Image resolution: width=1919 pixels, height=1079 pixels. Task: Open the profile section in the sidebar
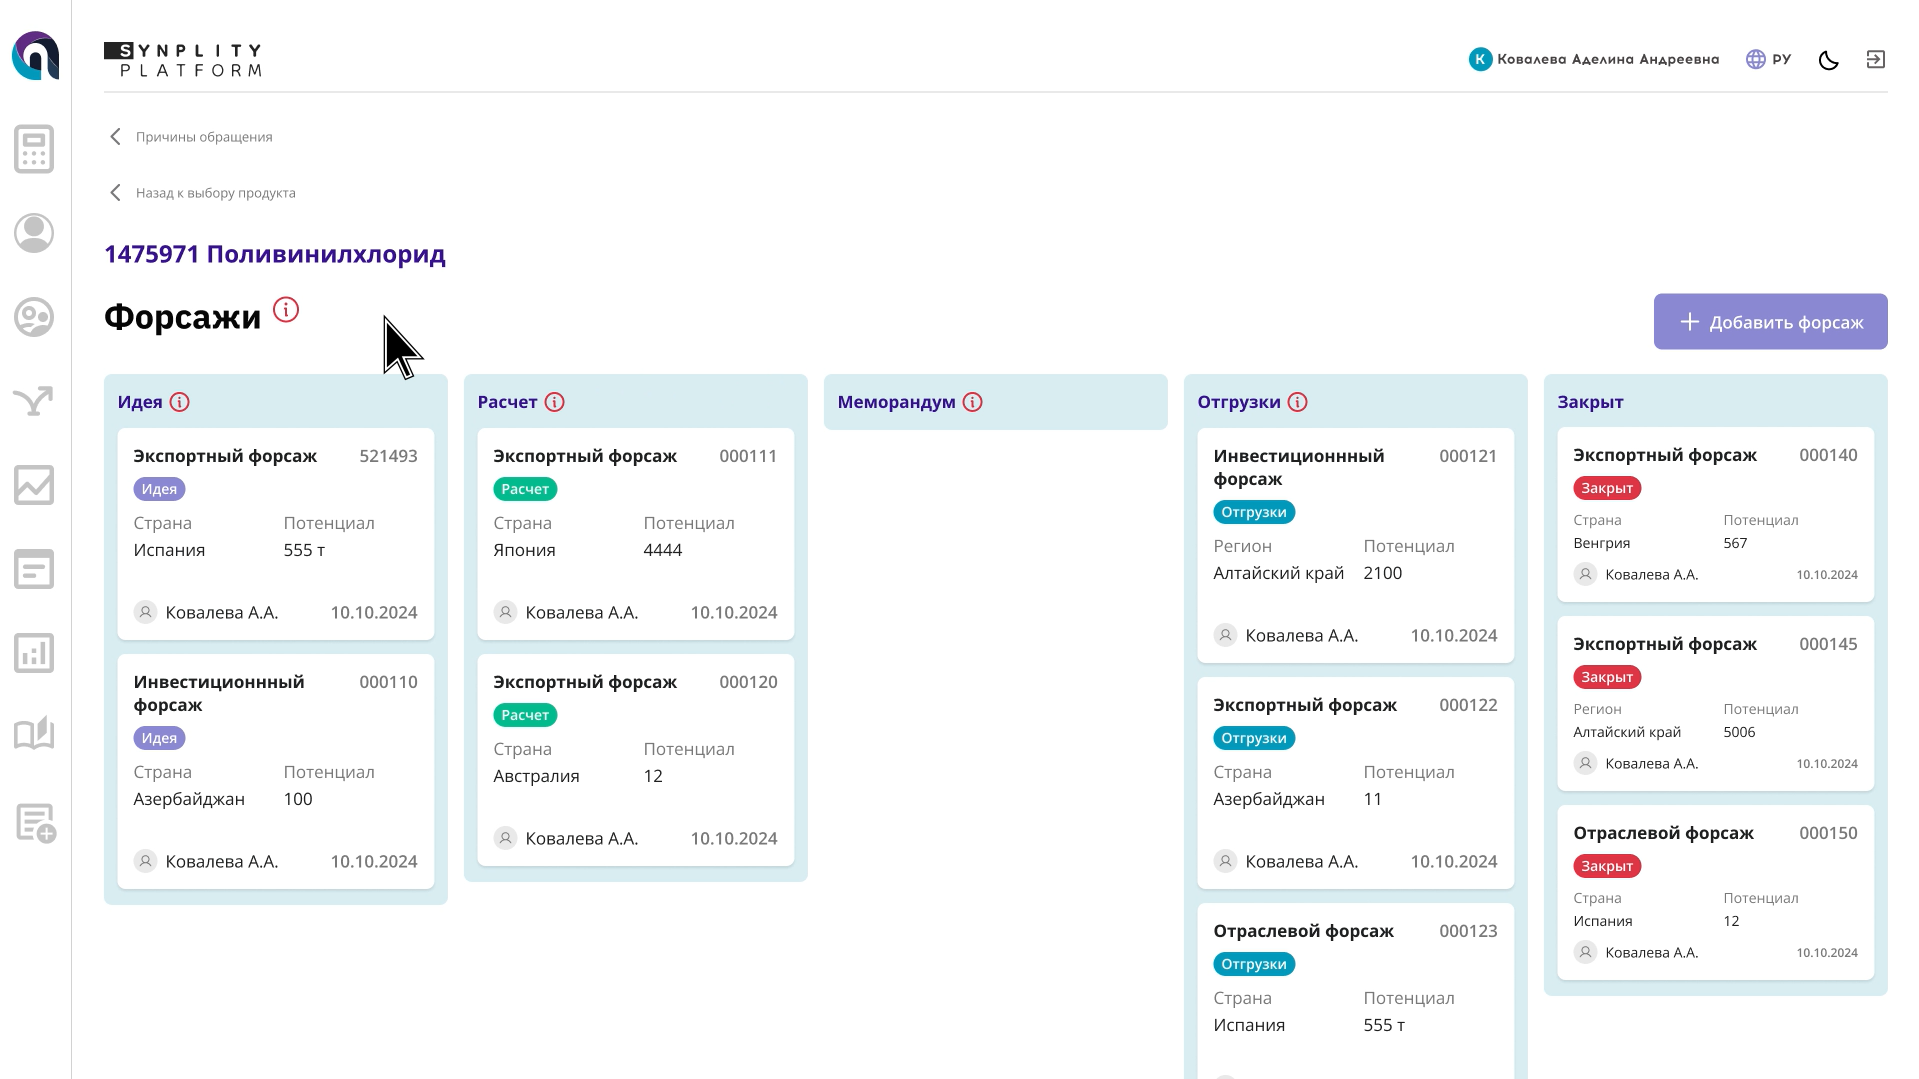33,232
